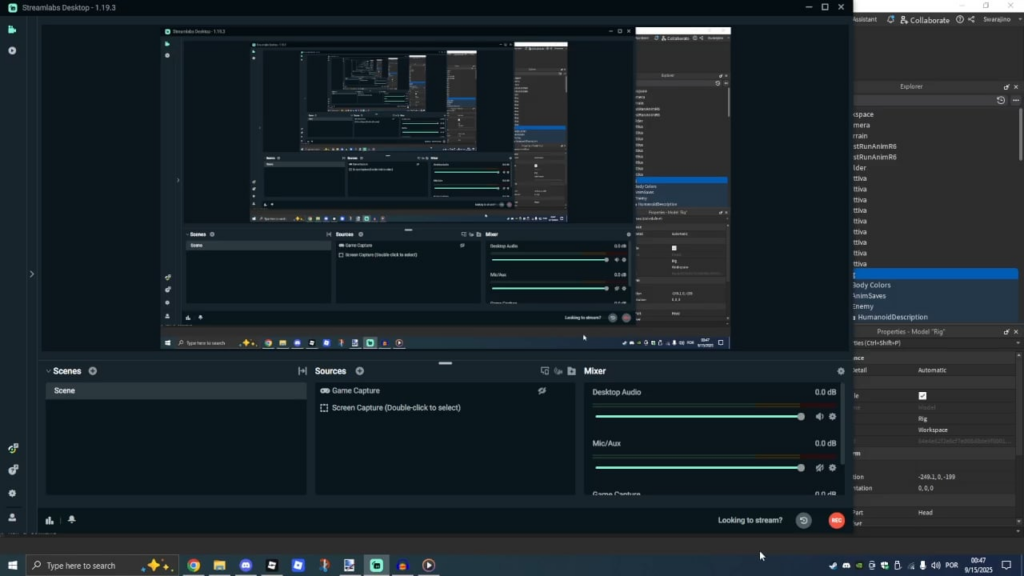
Task: Click the Automatic value in Properties
Action: pos(932,370)
